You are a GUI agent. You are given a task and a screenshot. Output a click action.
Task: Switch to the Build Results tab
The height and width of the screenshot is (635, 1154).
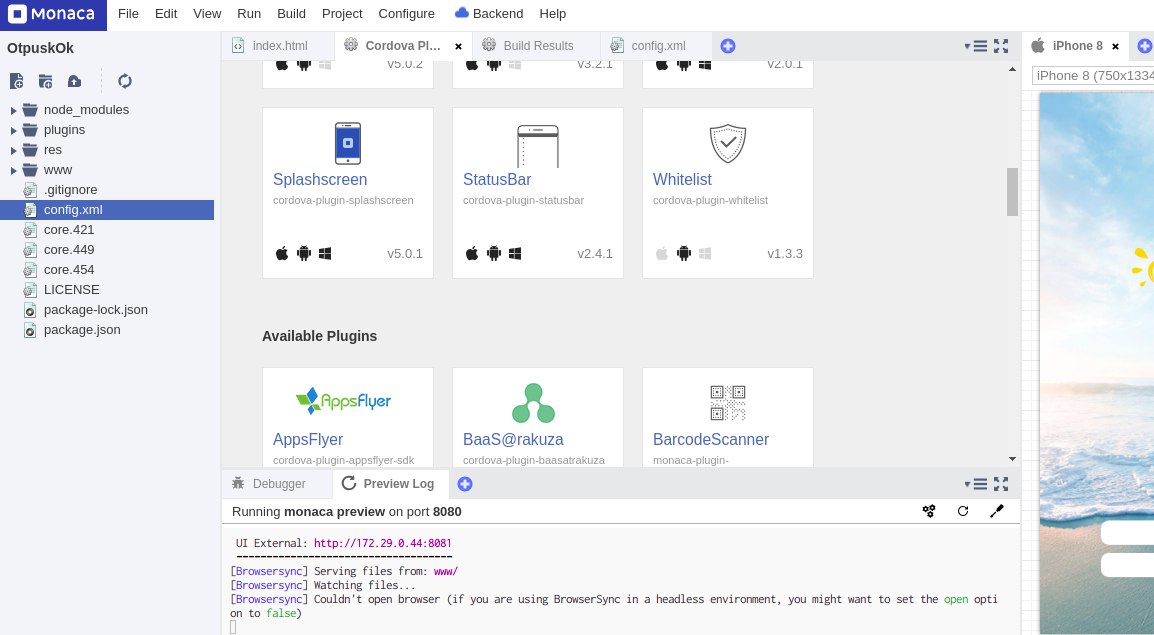536,46
